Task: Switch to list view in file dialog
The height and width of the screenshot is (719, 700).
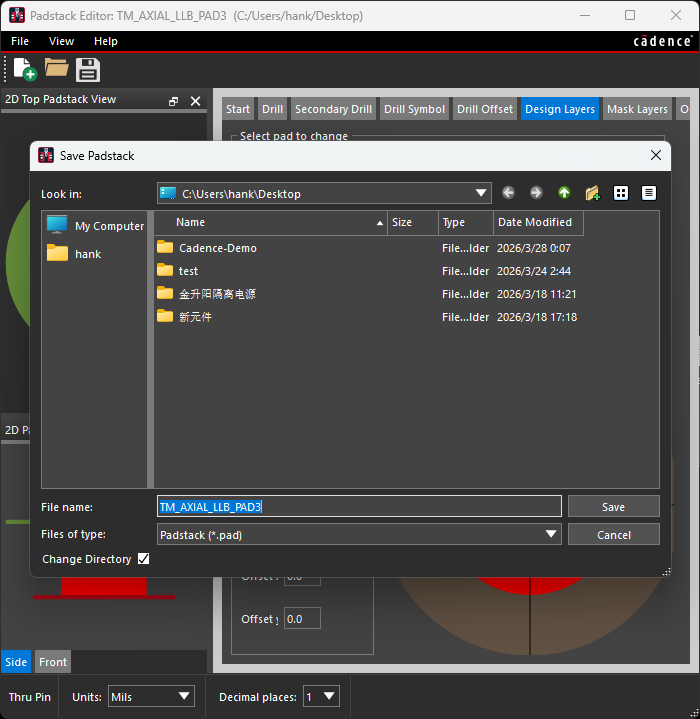Action: coord(621,193)
